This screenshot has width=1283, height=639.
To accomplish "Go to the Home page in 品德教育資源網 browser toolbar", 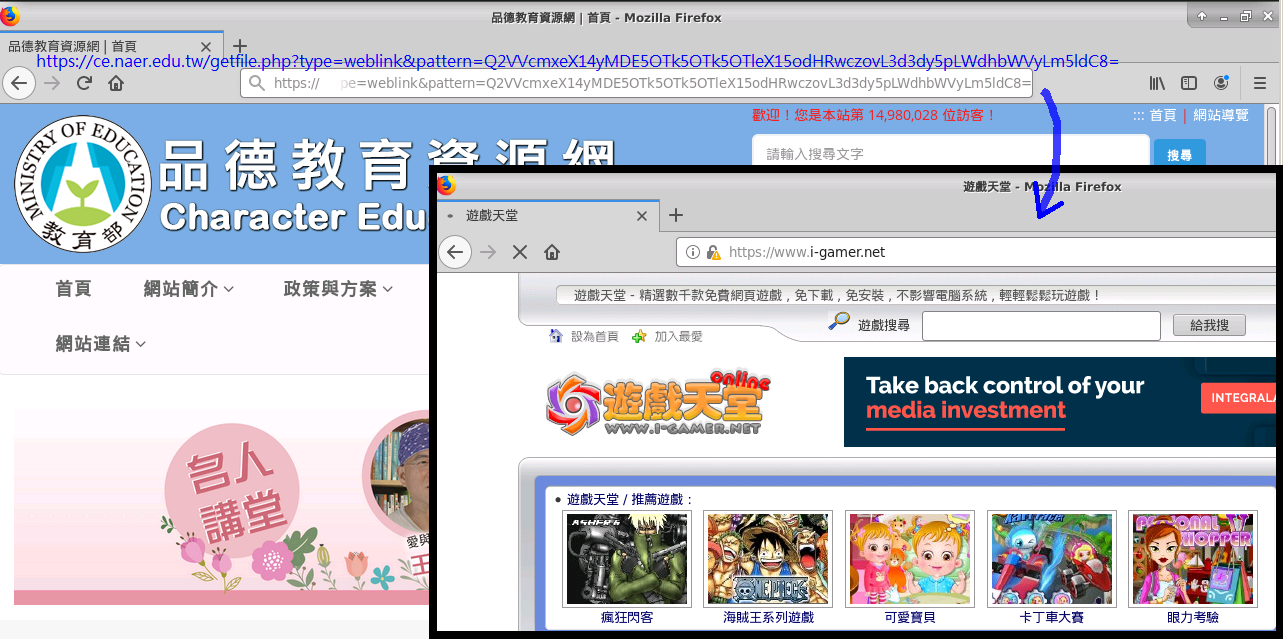I will 116,83.
